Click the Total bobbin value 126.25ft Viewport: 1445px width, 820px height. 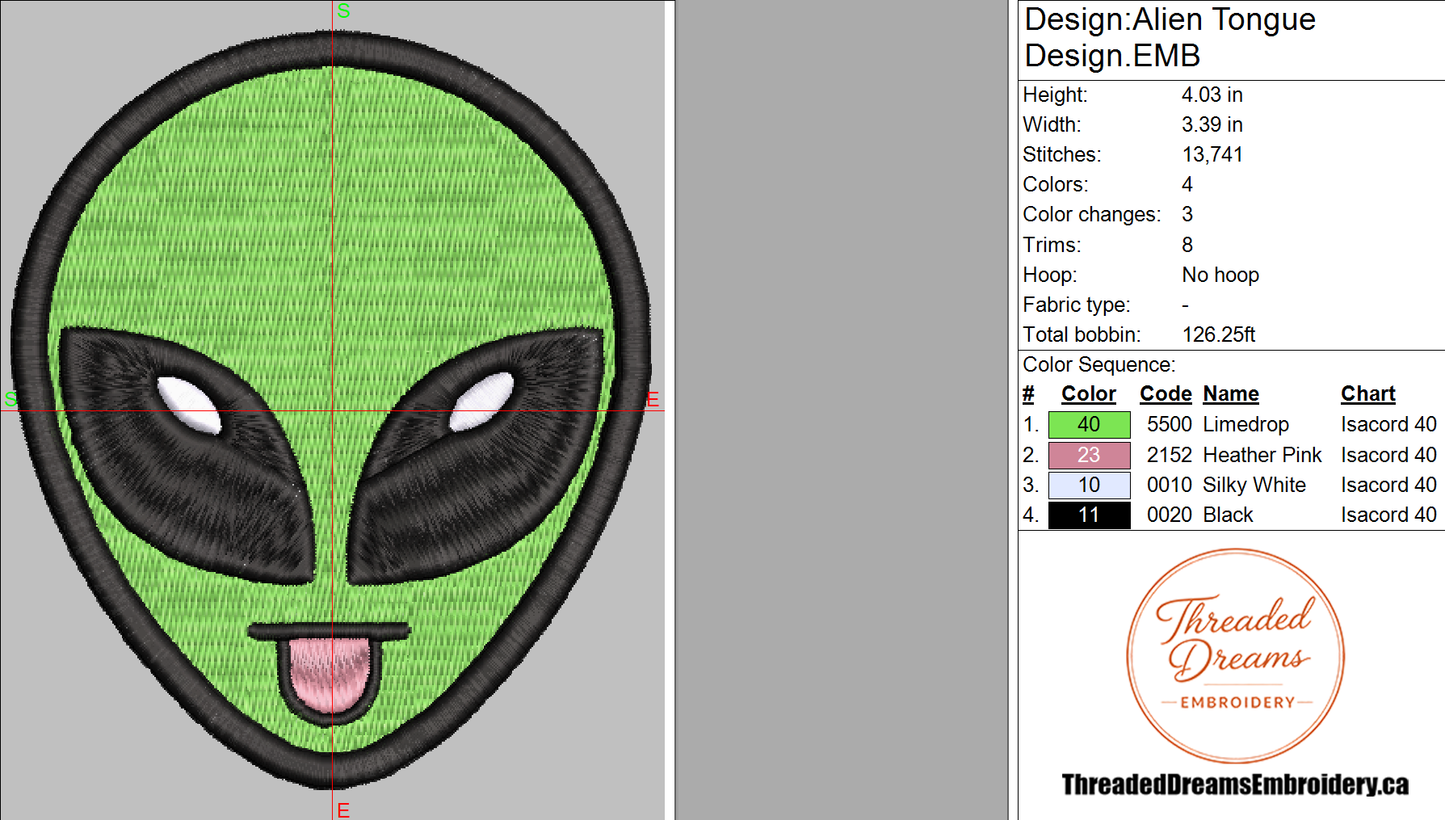tap(1218, 335)
